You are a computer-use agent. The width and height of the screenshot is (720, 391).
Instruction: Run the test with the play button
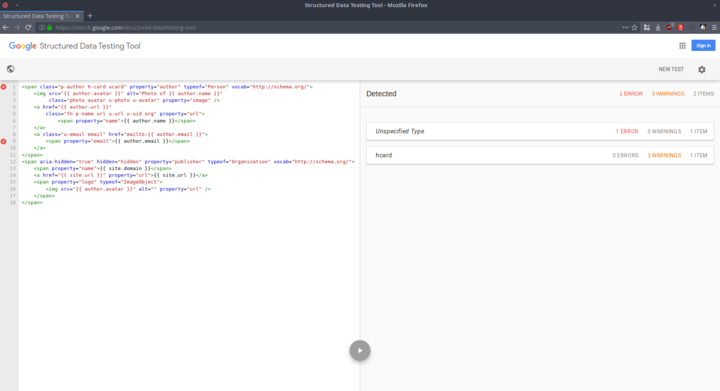[x=360, y=351]
